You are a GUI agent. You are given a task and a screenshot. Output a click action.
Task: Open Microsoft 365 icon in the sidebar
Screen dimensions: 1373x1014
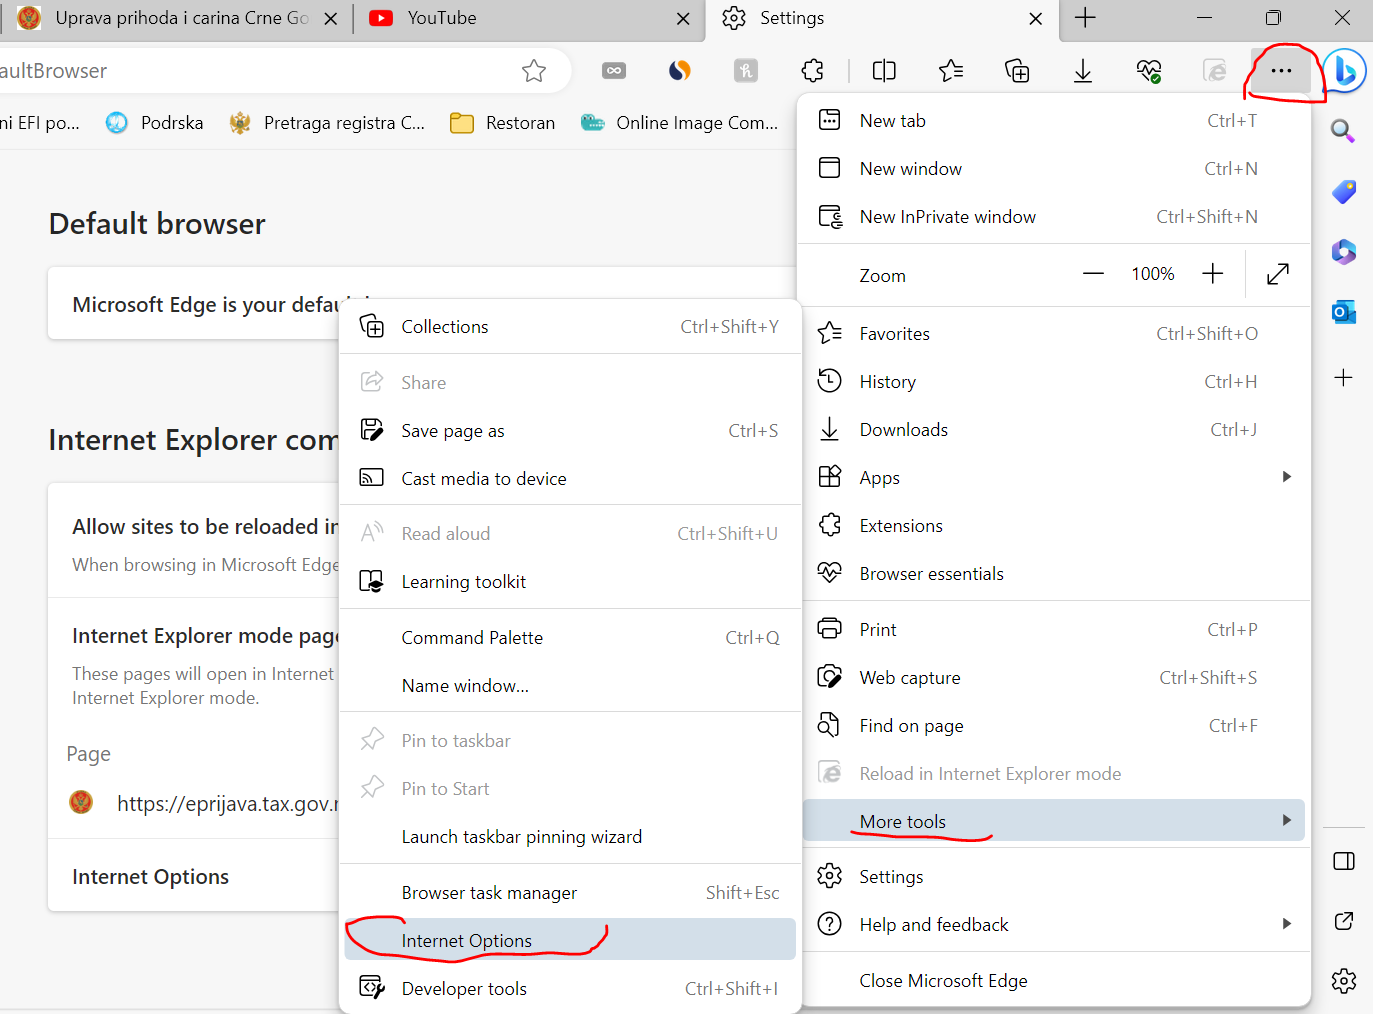click(1343, 251)
